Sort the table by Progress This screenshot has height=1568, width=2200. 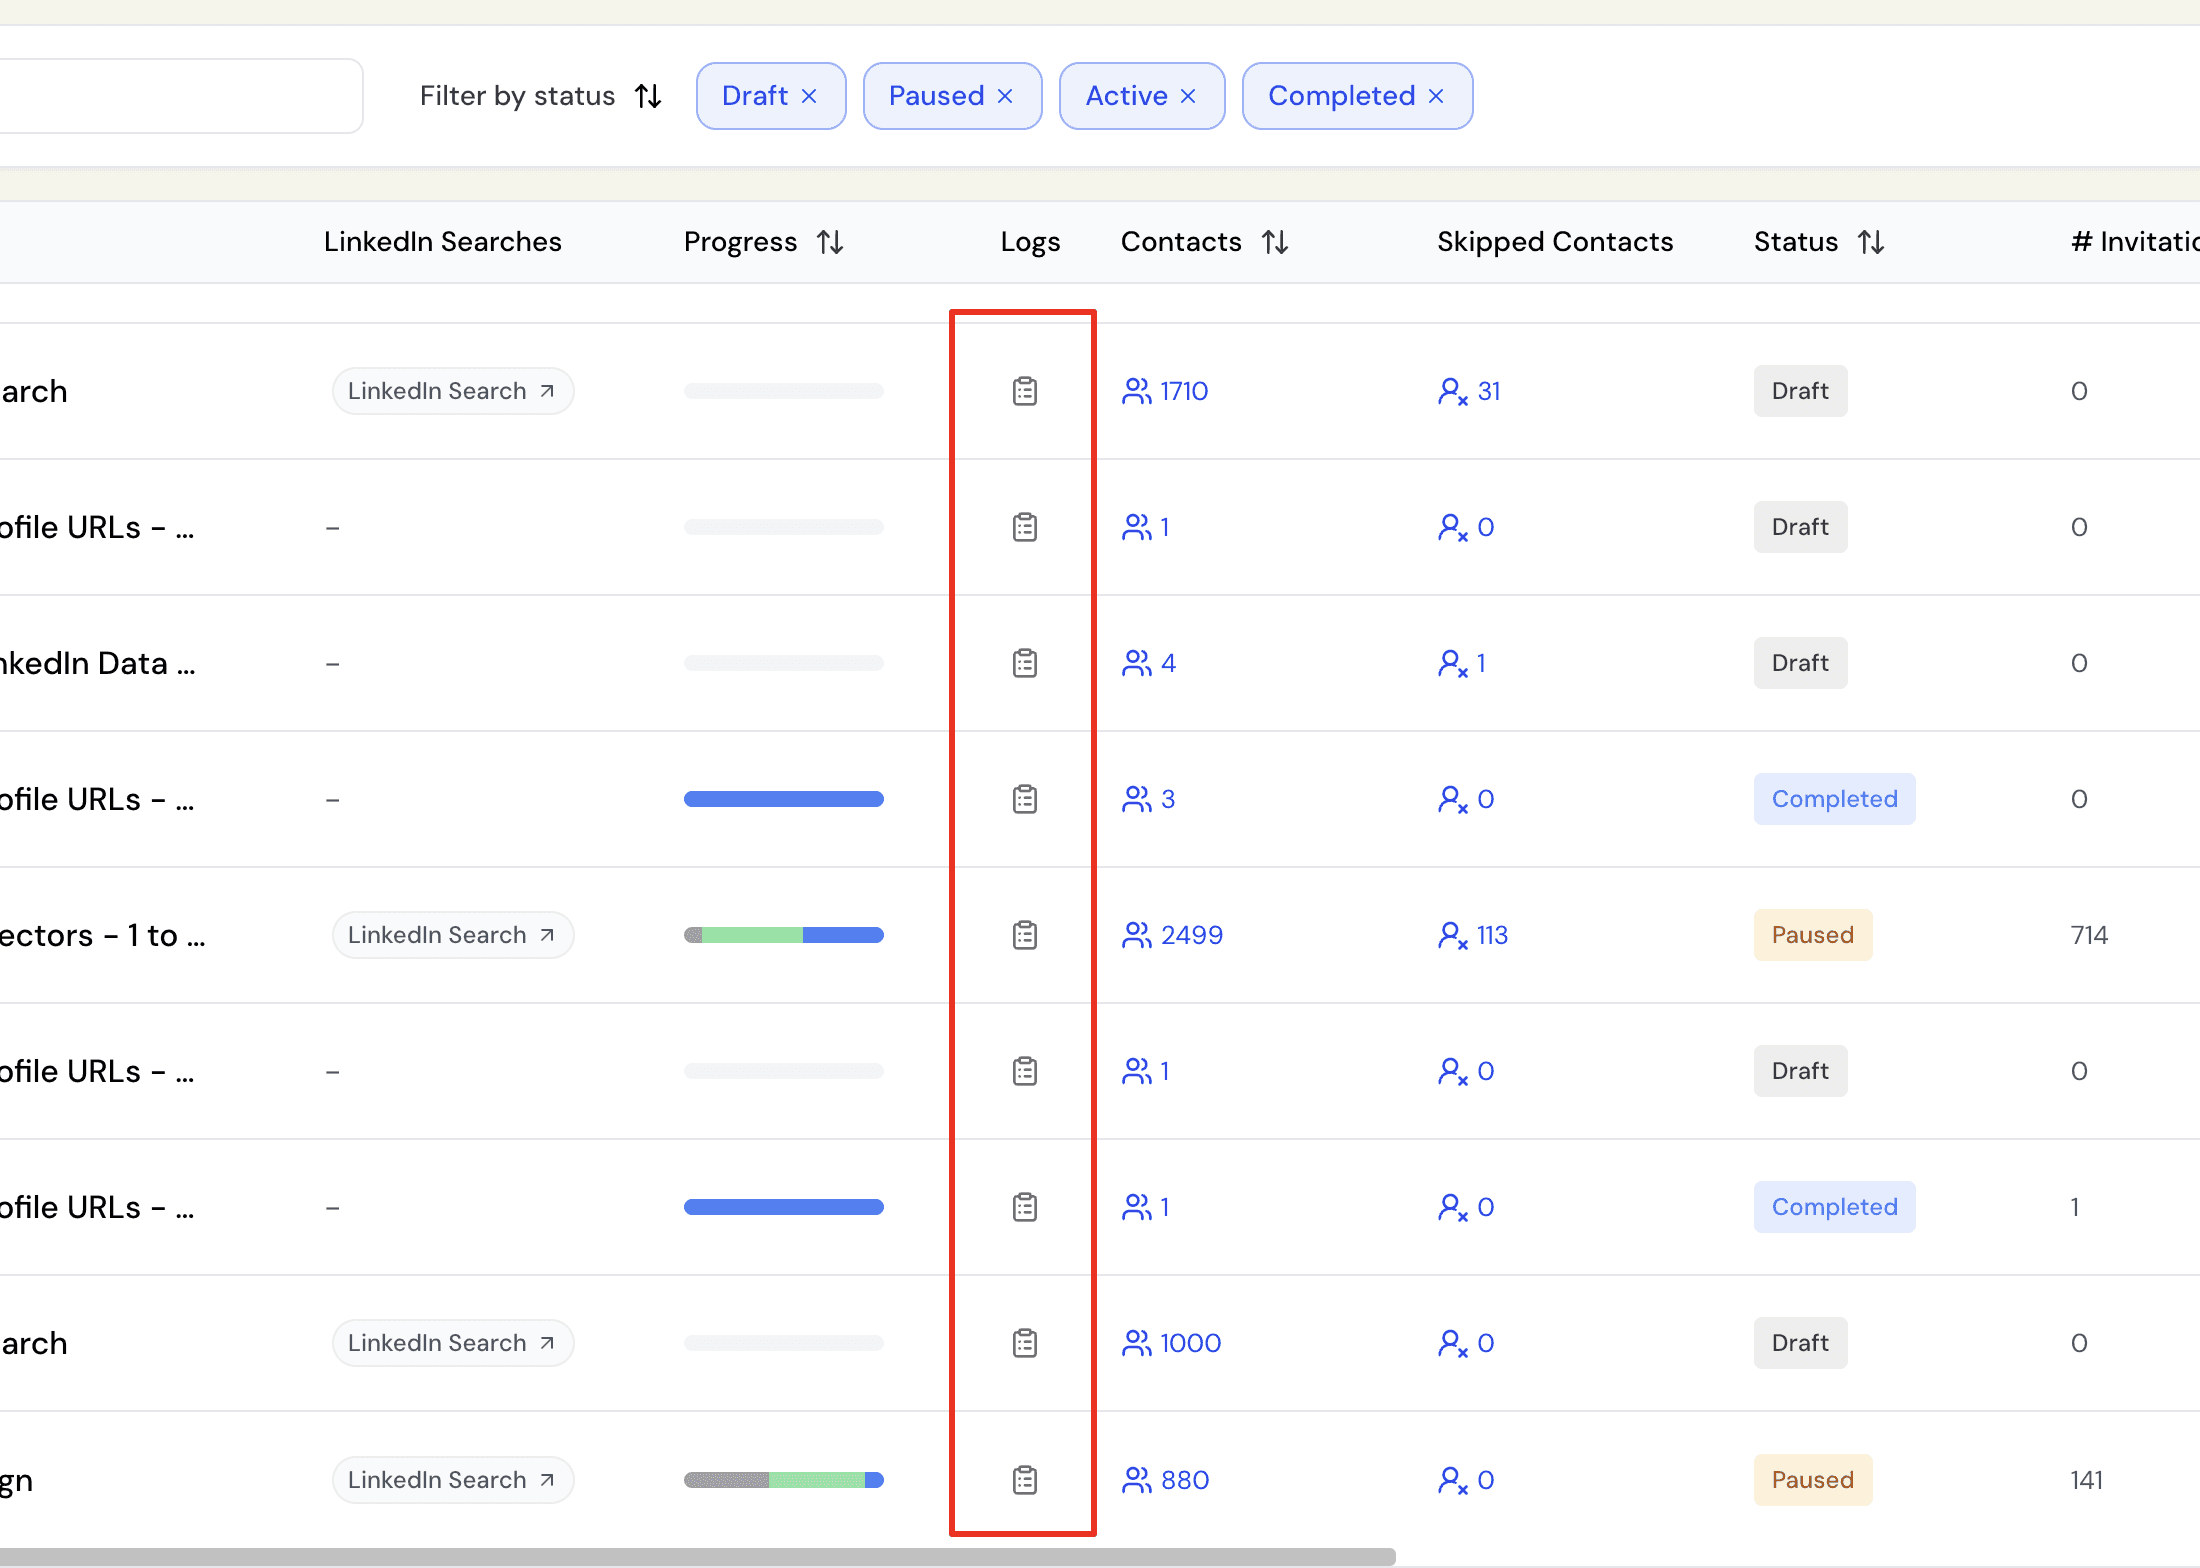[x=830, y=241]
